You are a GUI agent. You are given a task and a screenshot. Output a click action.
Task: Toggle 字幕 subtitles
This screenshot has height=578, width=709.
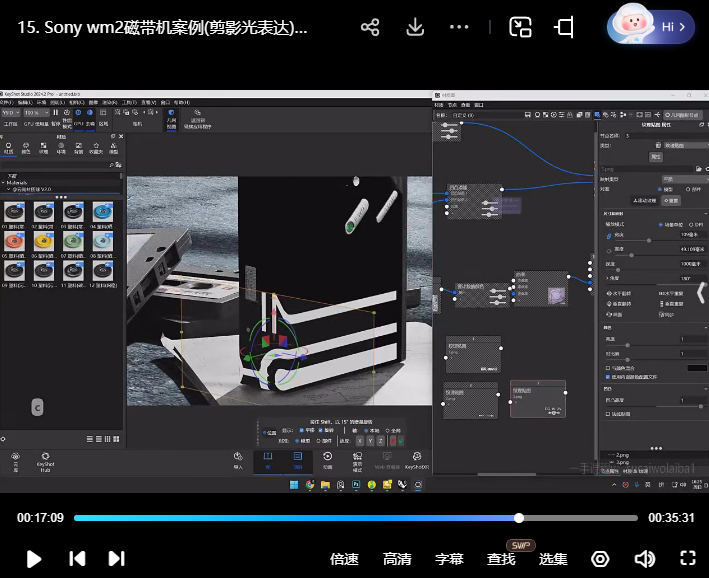449,559
